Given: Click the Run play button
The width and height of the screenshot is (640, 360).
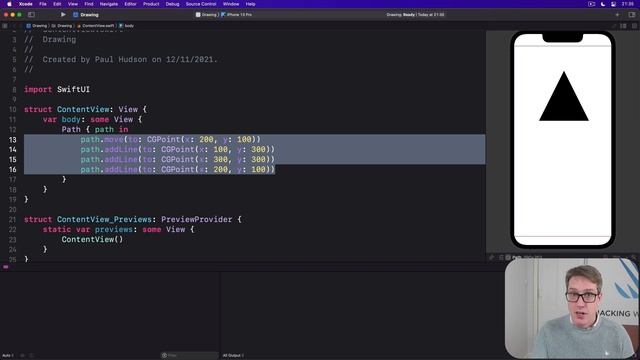Looking at the screenshot, I should click(x=63, y=15).
